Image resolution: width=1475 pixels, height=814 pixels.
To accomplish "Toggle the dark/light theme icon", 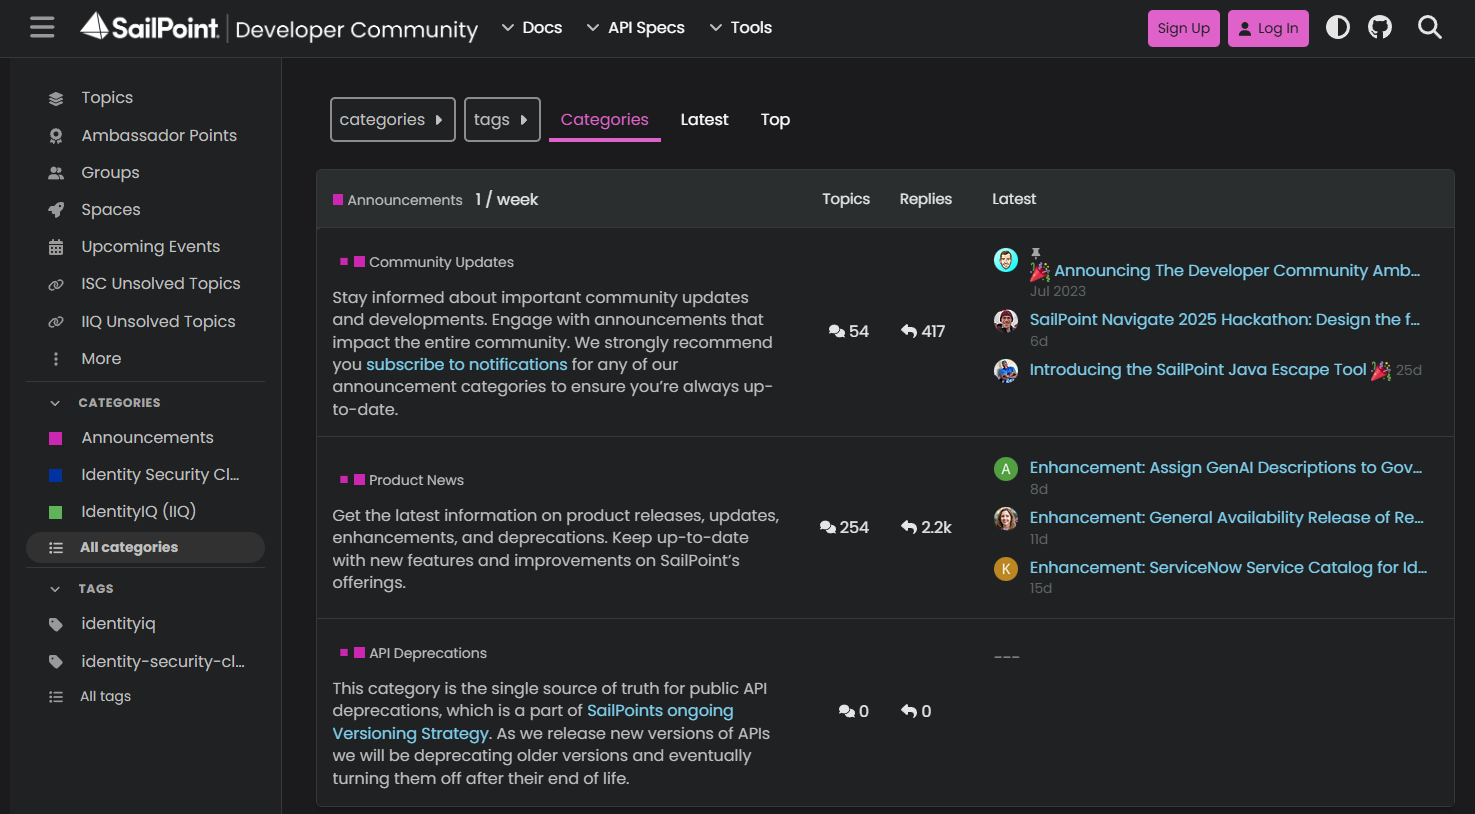I will [x=1338, y=27].
